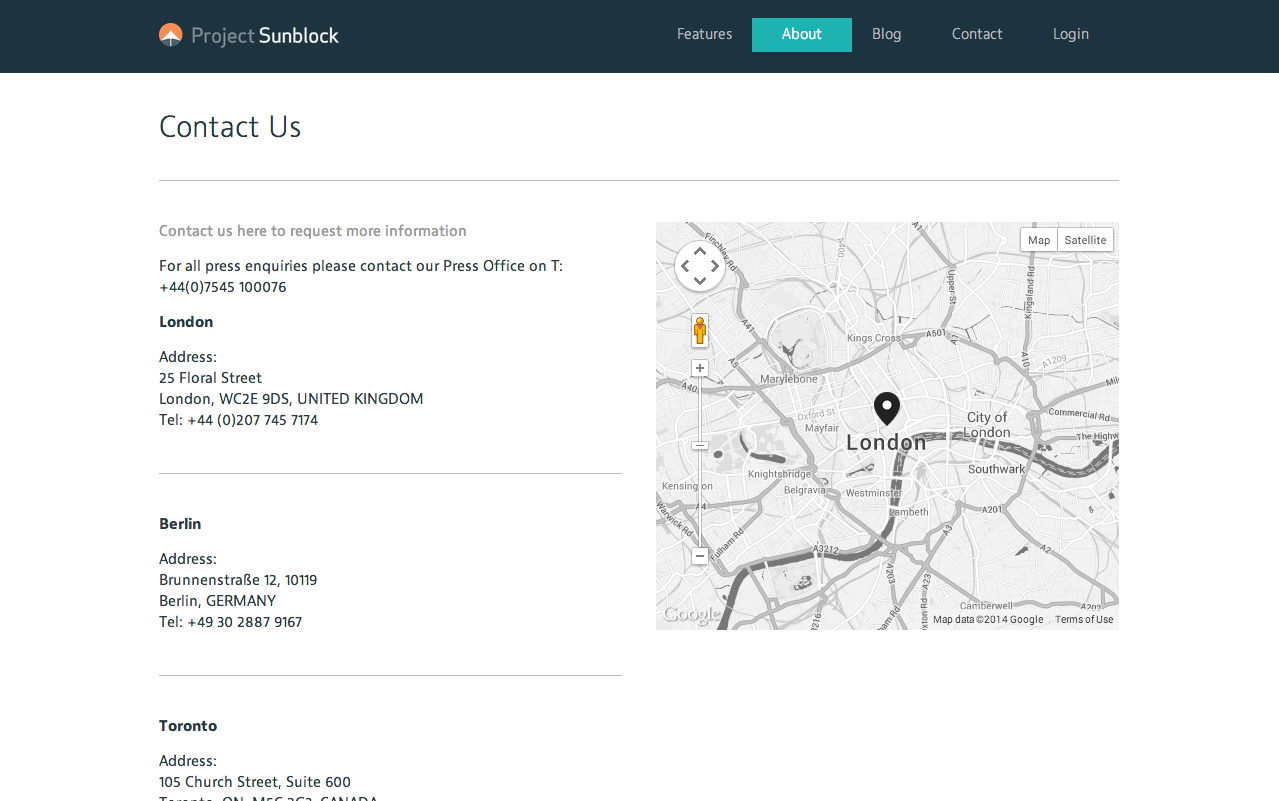Open the Features menu item

coord(704,34)
